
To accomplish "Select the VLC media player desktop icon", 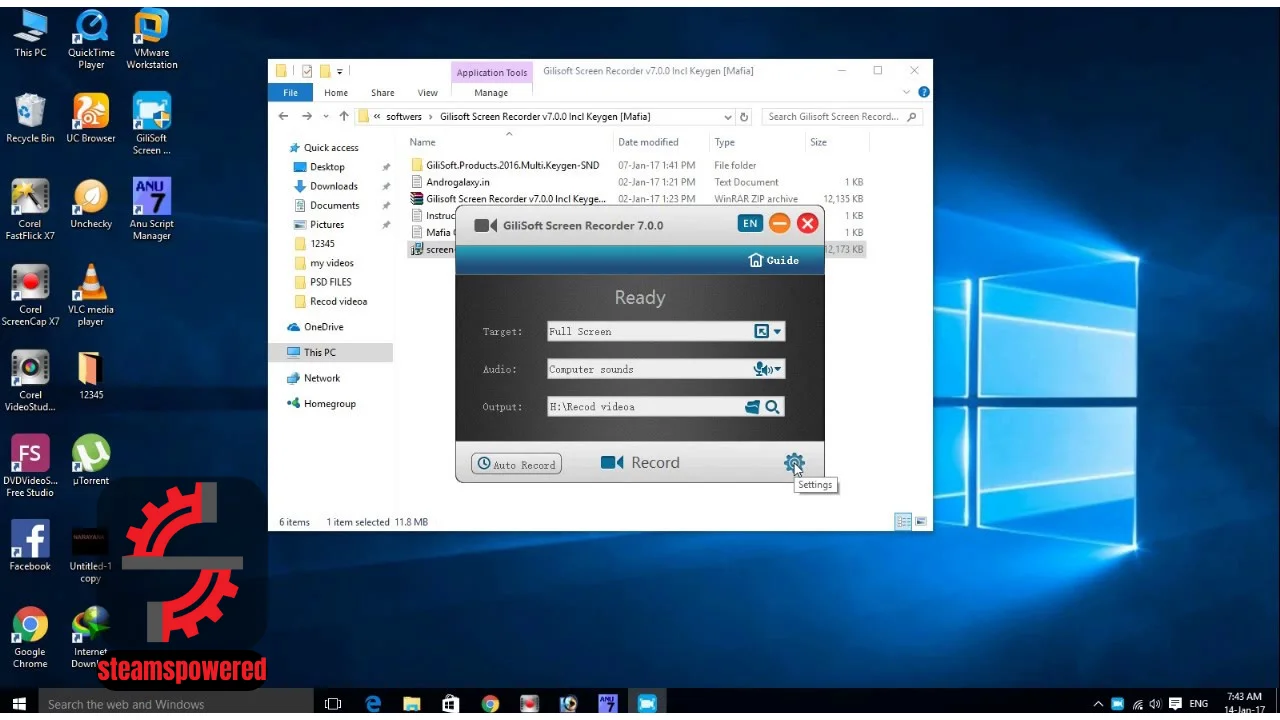I will (91, 297).
